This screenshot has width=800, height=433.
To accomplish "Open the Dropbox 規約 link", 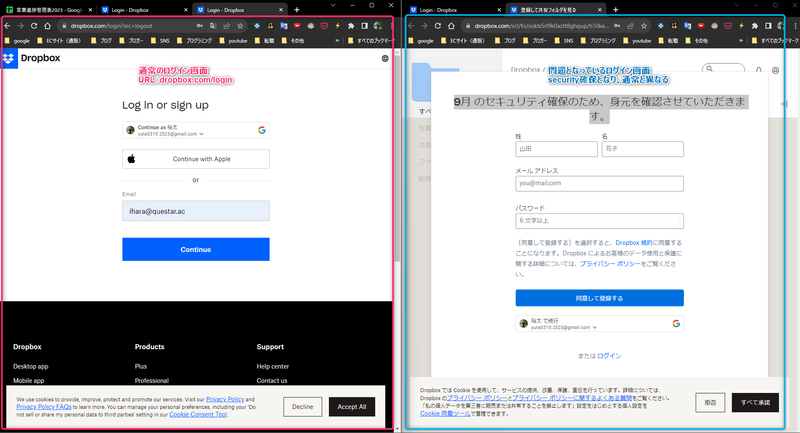I will point(634,243).
